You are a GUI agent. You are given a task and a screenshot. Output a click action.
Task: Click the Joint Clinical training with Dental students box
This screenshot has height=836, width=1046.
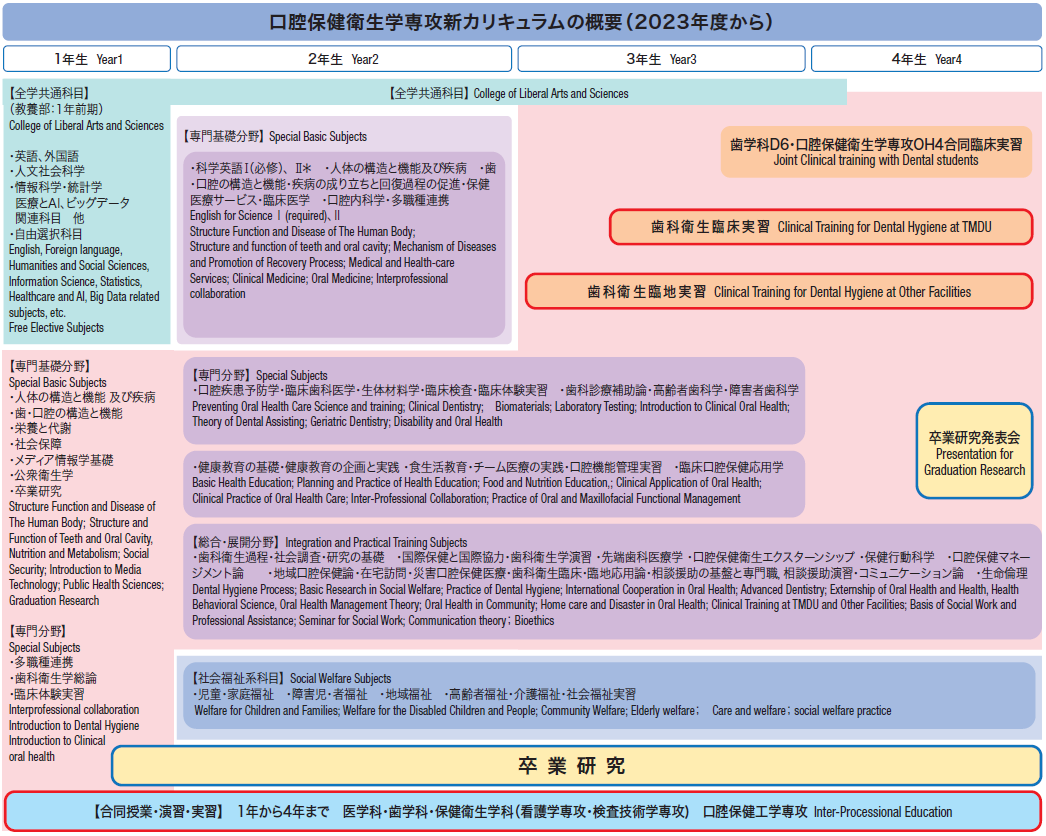pos(876,152)
